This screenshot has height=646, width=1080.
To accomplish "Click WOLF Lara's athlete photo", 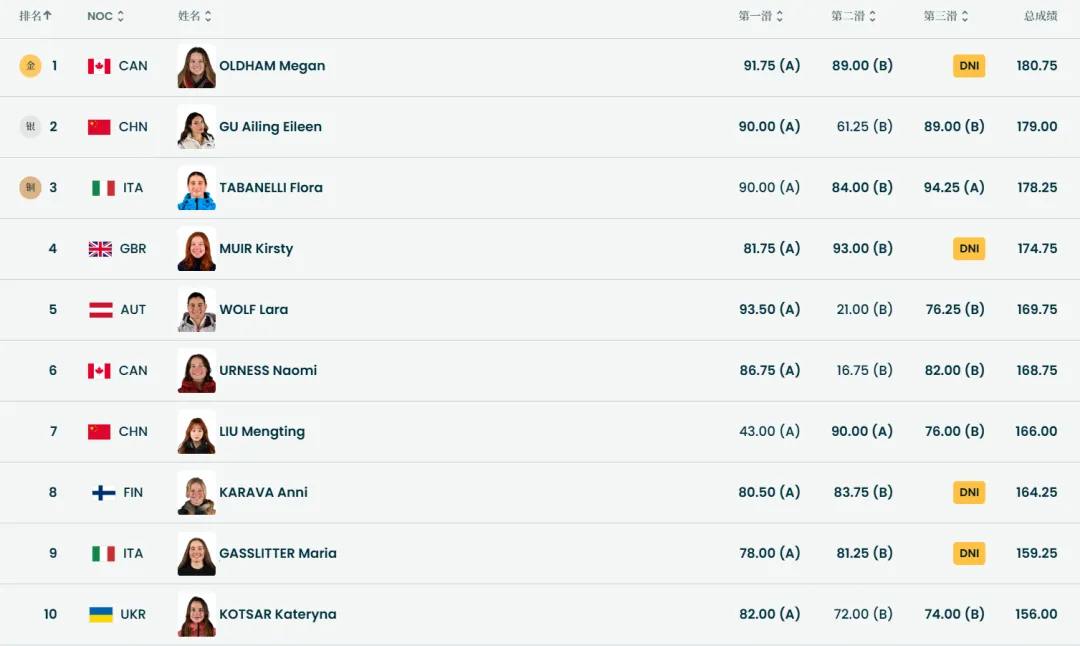I will [x=196, y=310].
